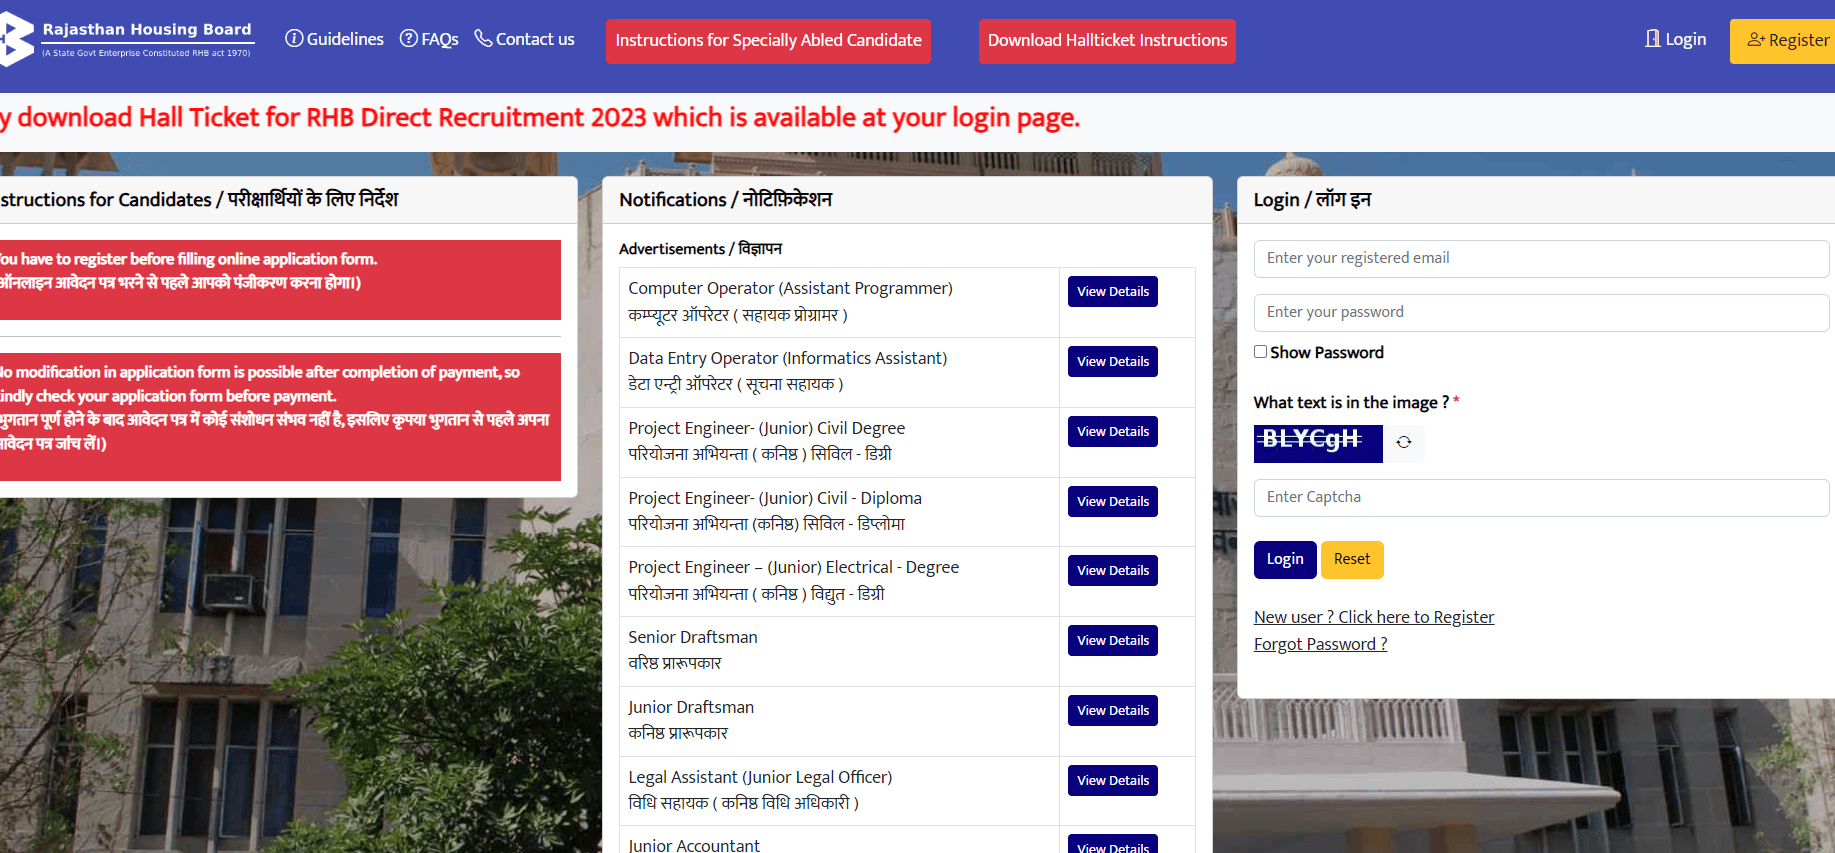This screenshot has width=1835, height=853.
Task: View Details for Legal Assistant post
Action: pyautogui.click(x=1112, y=781)
